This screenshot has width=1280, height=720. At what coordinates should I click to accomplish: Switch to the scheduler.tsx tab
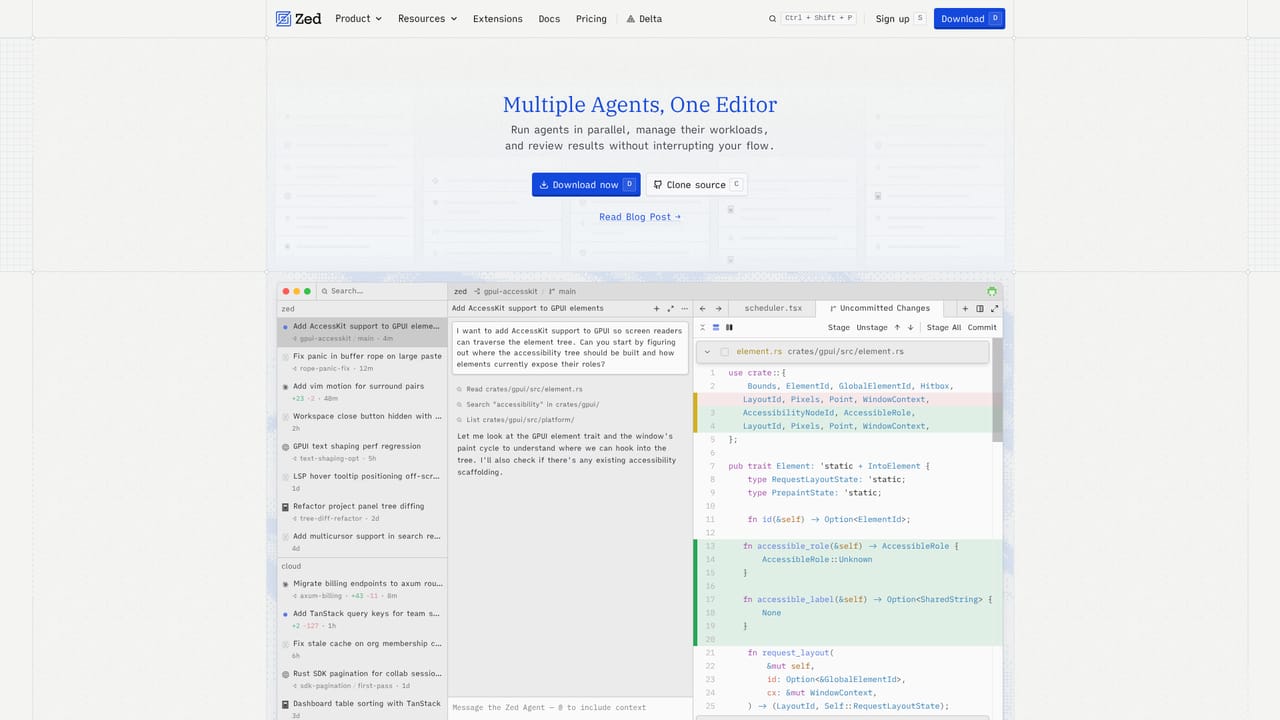click(773, 308)
